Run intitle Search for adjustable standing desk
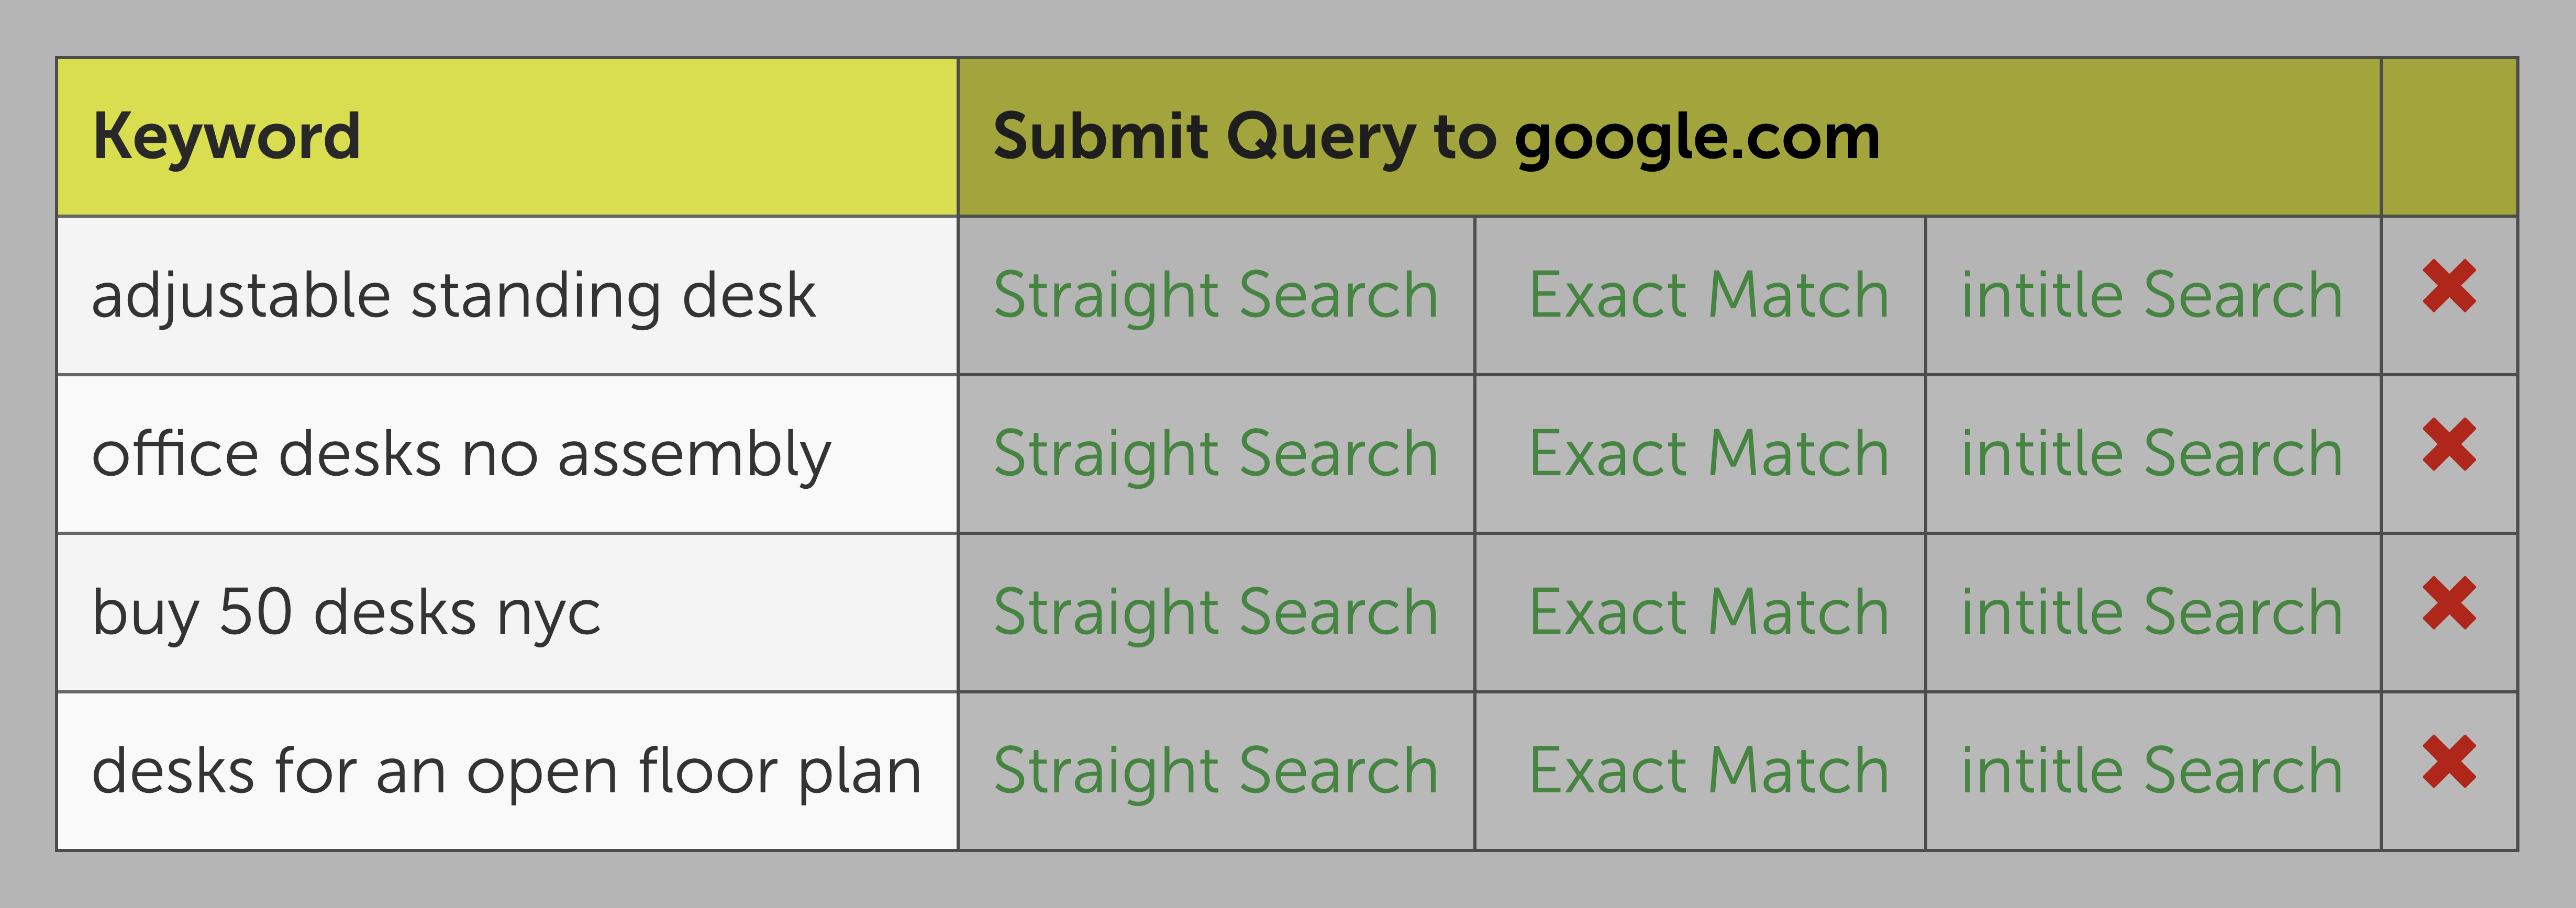This screenshot has height=908, width=2576. point(2152,296)
